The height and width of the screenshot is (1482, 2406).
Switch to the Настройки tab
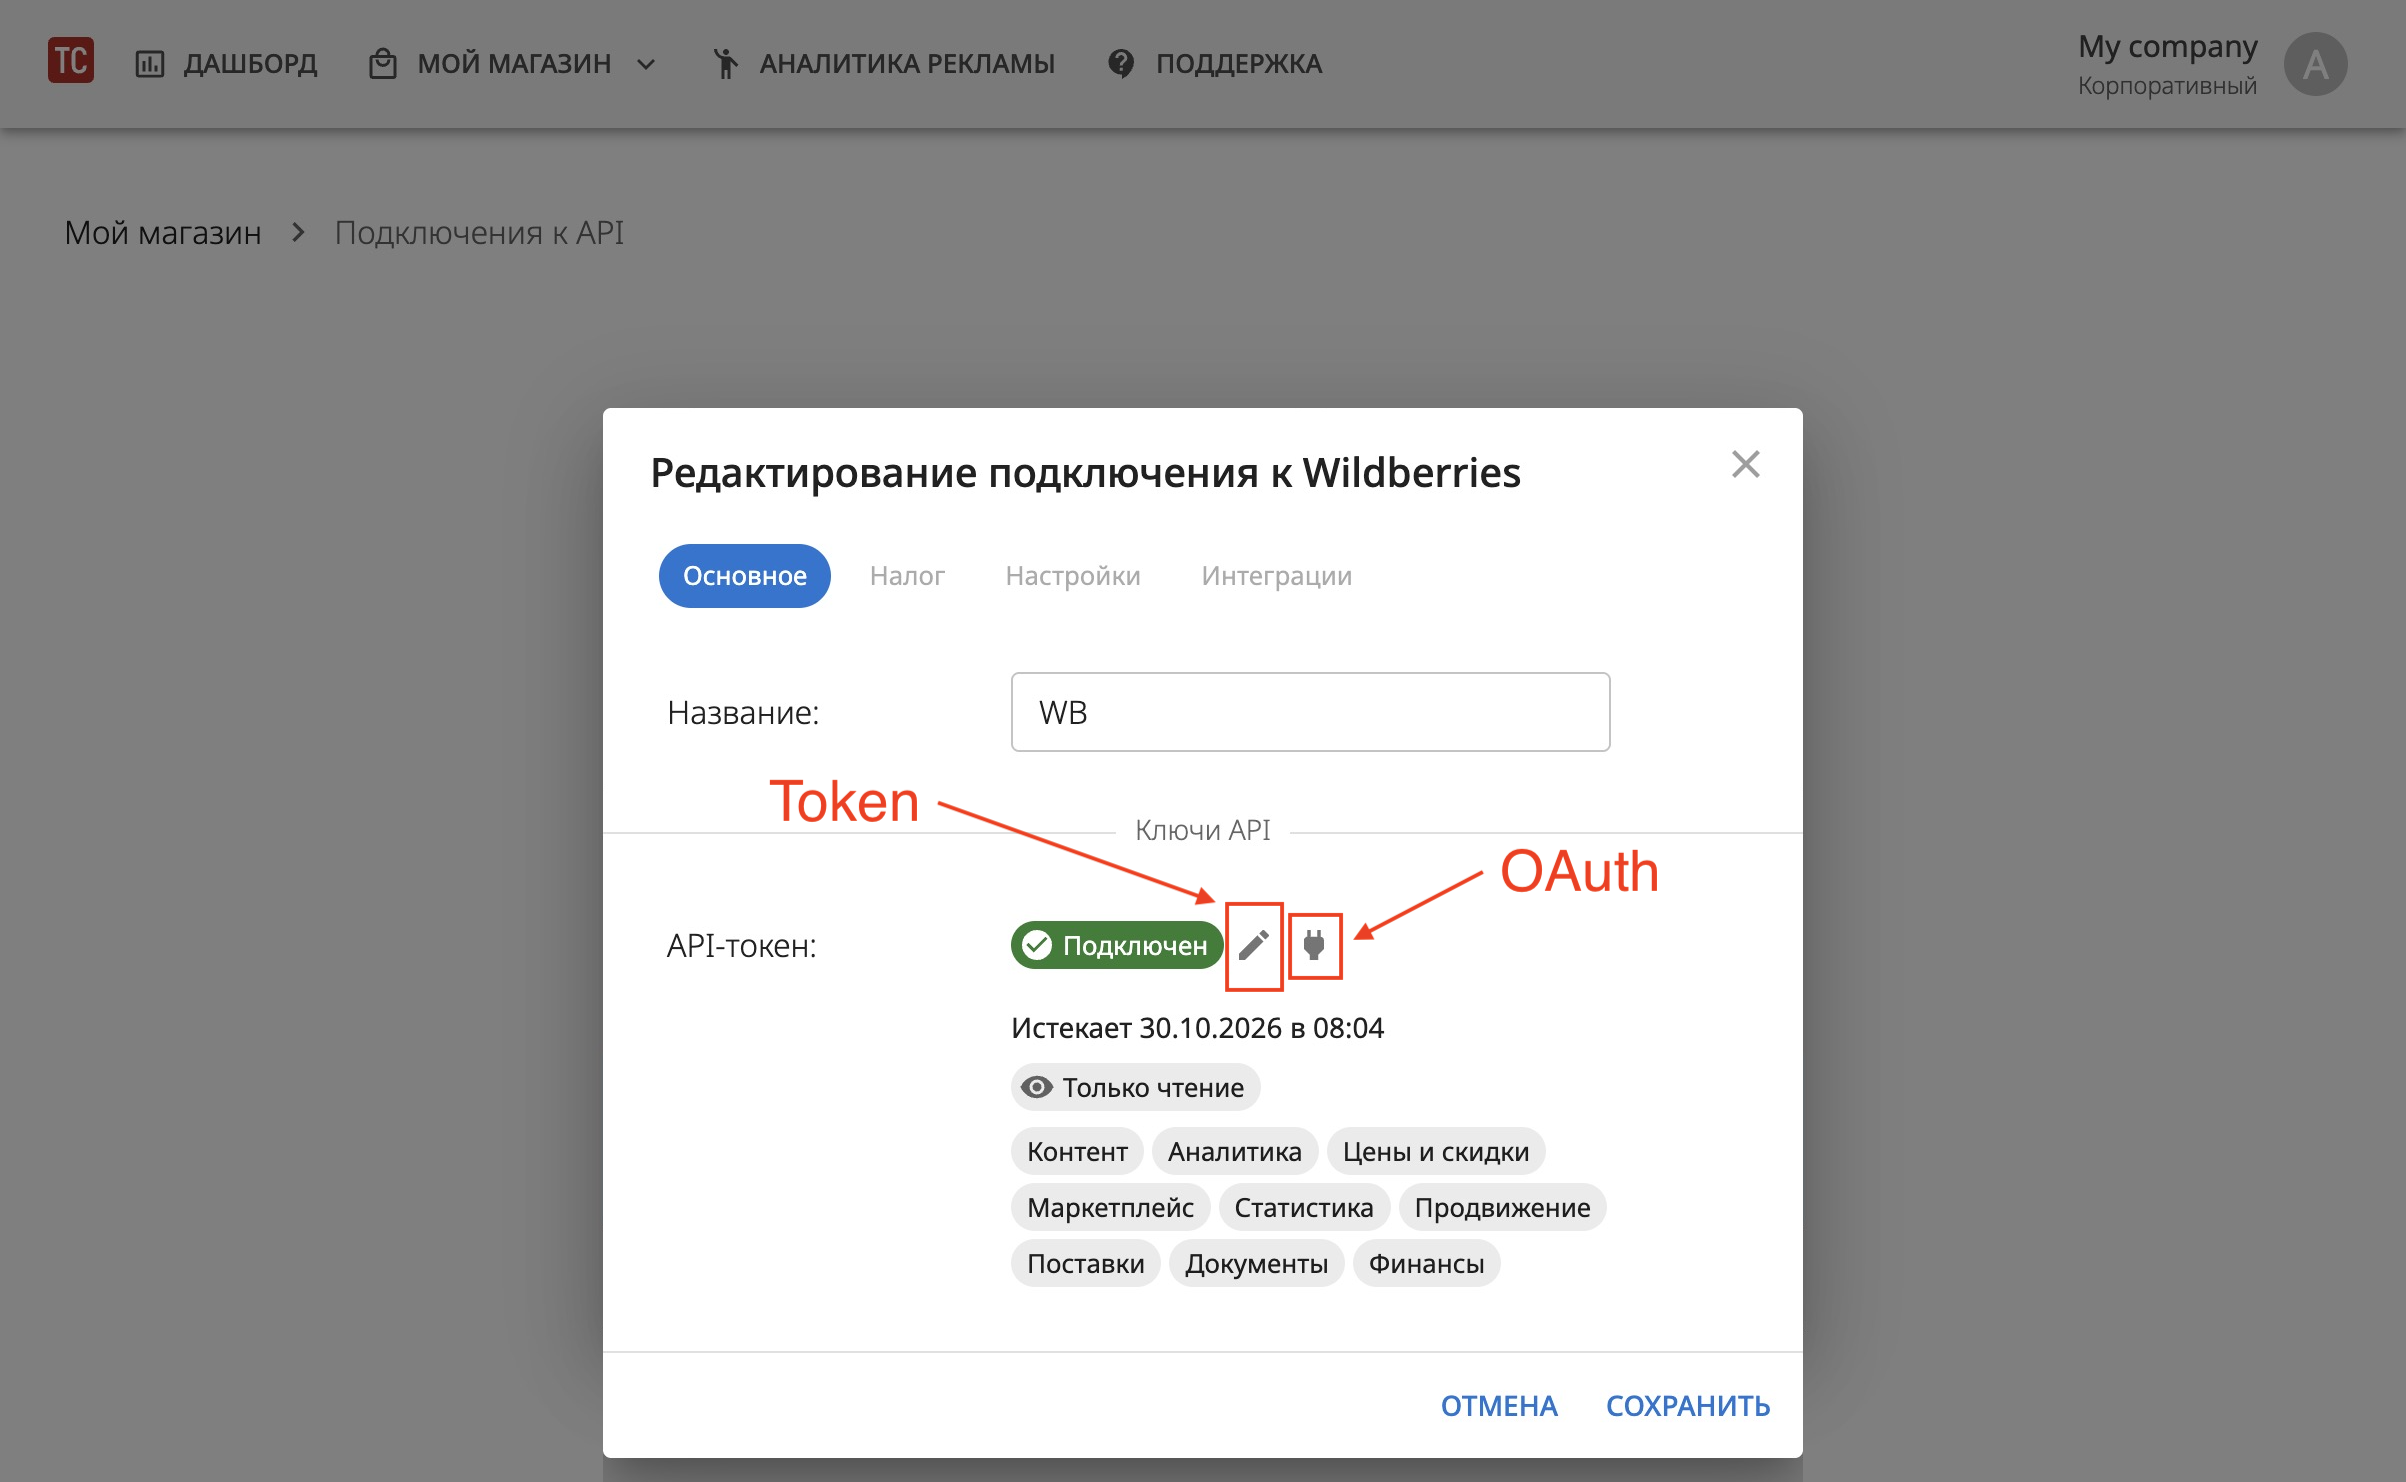pyautogui.click(x=1073, y=576)
